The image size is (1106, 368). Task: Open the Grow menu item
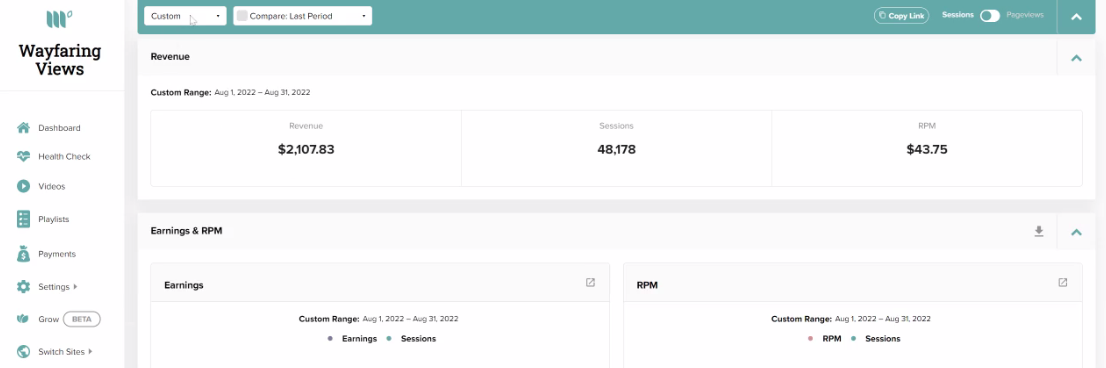[x=49, y=319]
